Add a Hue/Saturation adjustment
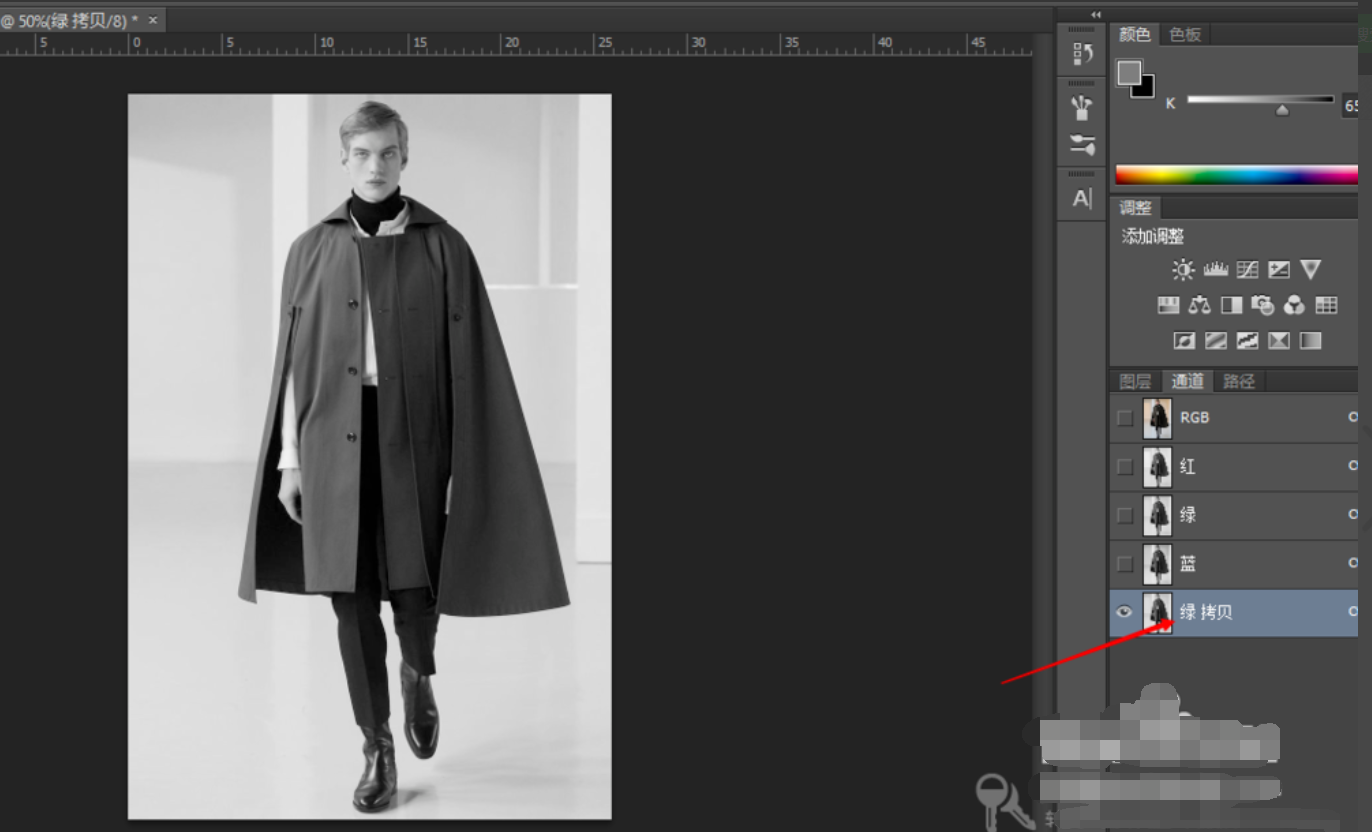The image size is (1372, 832). point(1168,305)
